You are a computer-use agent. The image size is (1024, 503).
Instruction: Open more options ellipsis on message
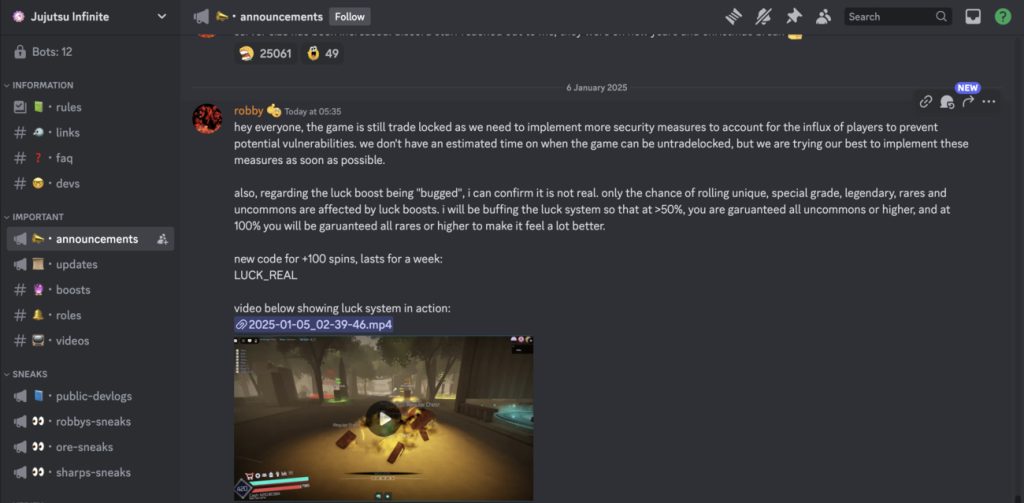989,101
